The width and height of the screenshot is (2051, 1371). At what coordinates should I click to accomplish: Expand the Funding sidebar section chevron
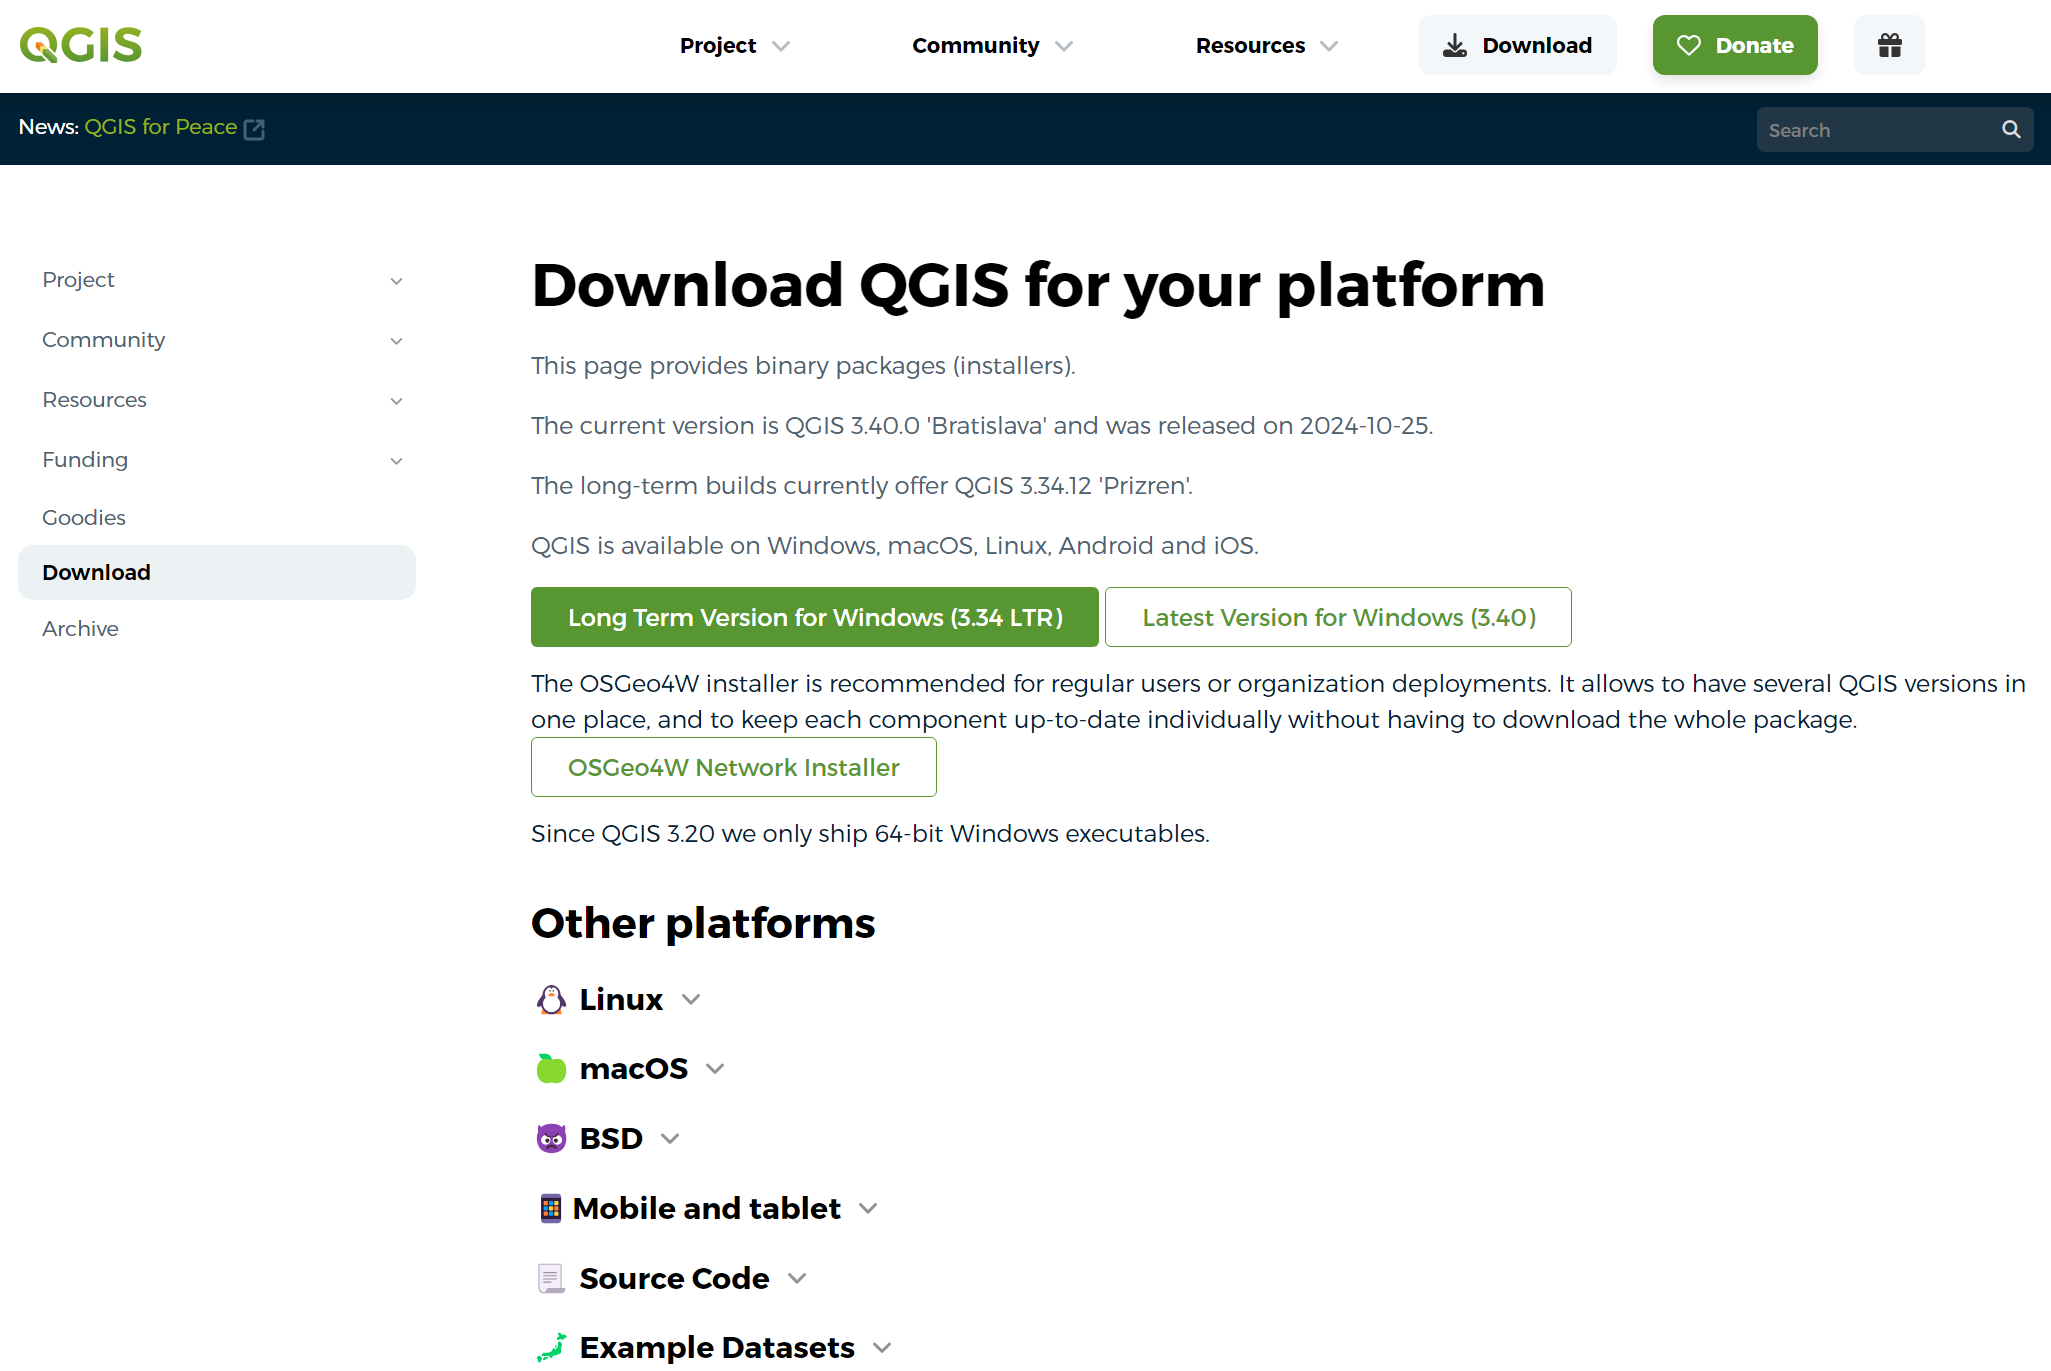point(396,461)
